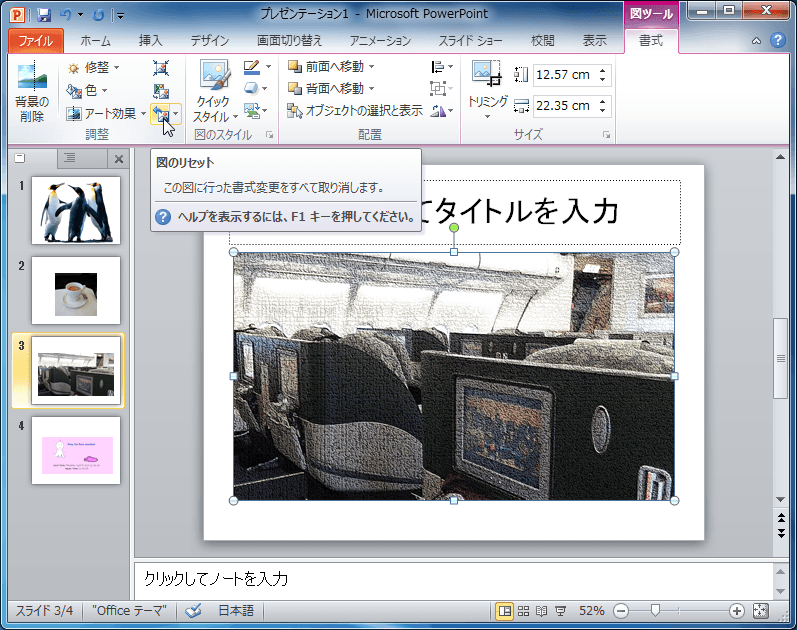Click the zoom in plus button
797x630 pixels.
coord(737,611)
